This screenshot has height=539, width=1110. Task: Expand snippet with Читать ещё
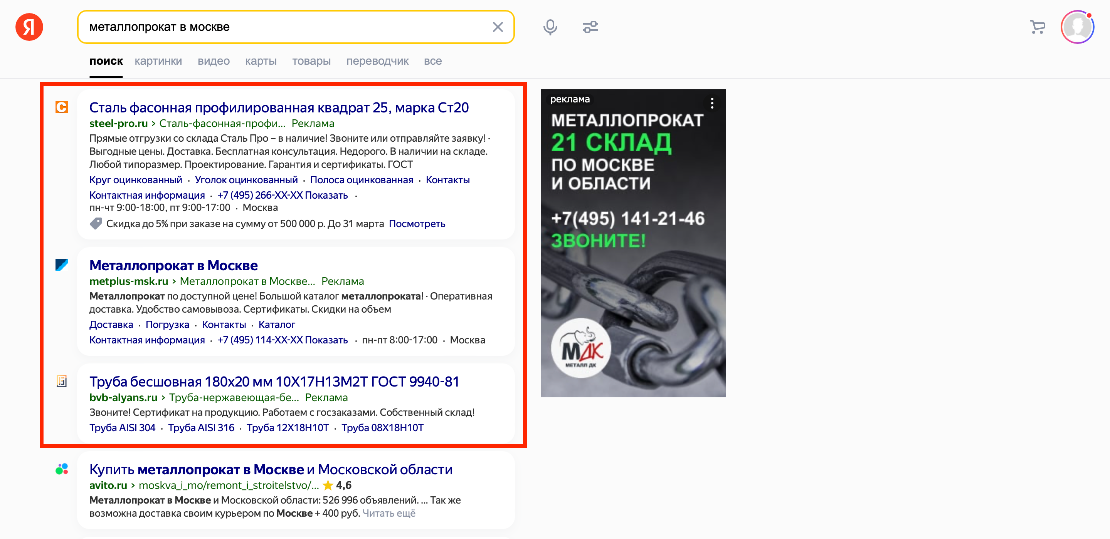pyautogui.click(x=389, y=514)
